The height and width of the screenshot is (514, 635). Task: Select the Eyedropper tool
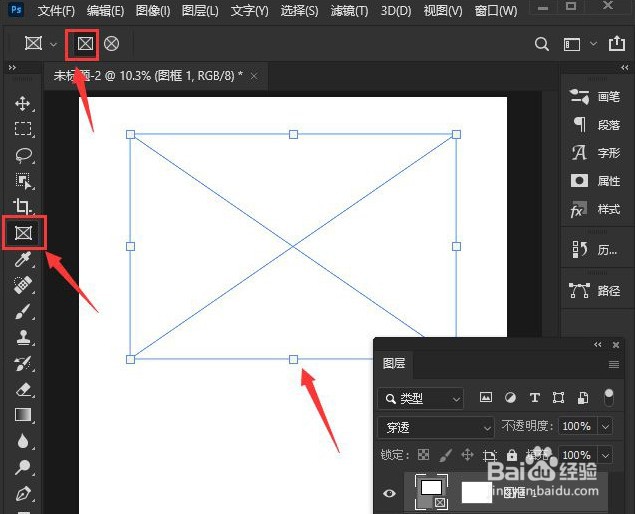tap(23, 259)
